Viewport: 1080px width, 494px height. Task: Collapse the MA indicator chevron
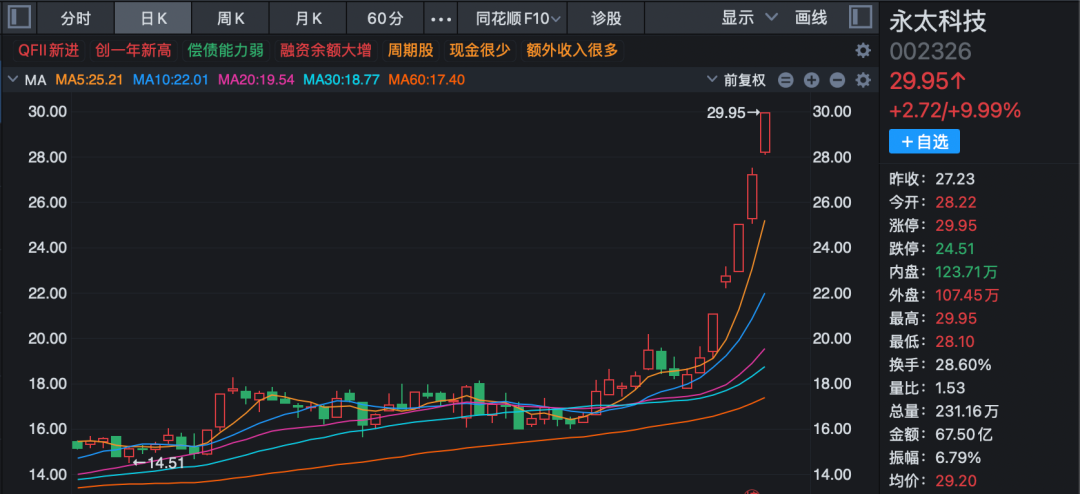click(x=12, y=80)
